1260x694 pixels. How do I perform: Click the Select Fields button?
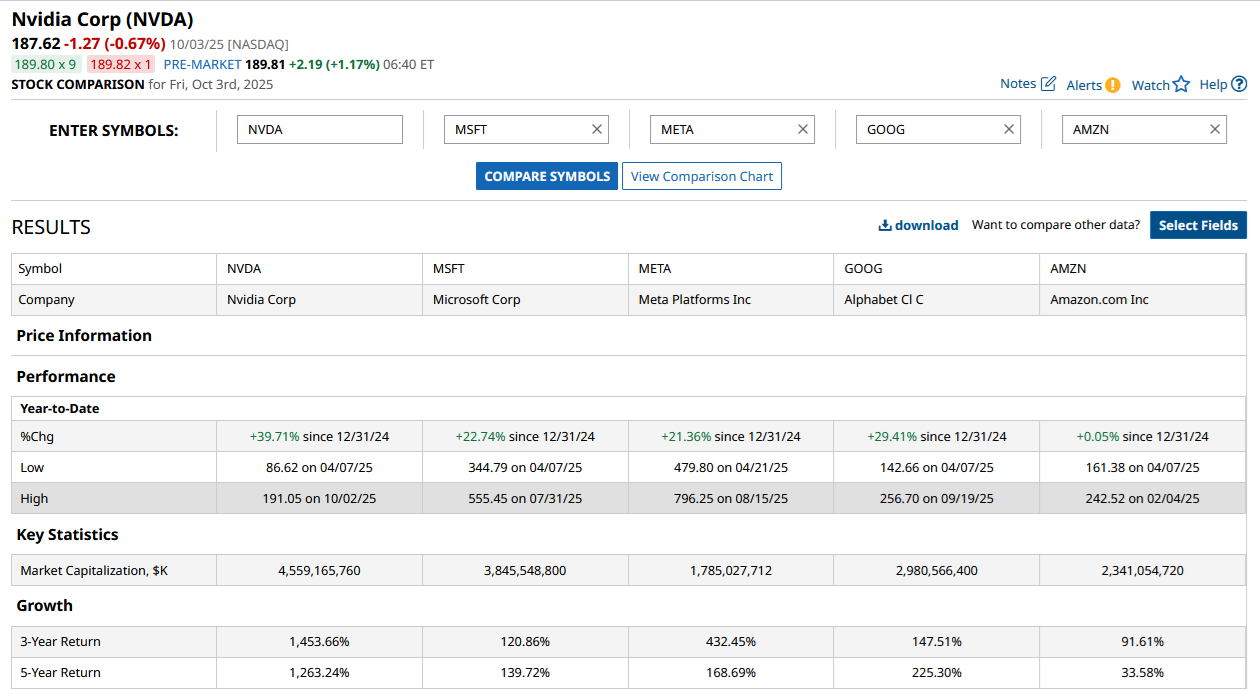click(x=1198, y=225)
